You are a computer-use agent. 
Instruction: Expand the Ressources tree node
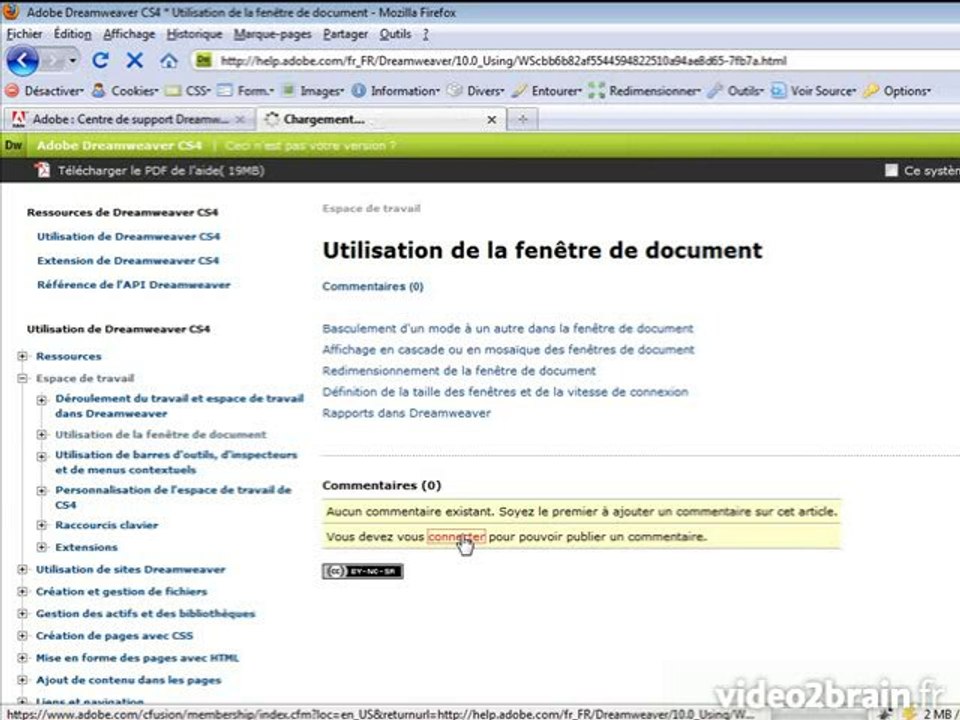[x=23, y=356]
